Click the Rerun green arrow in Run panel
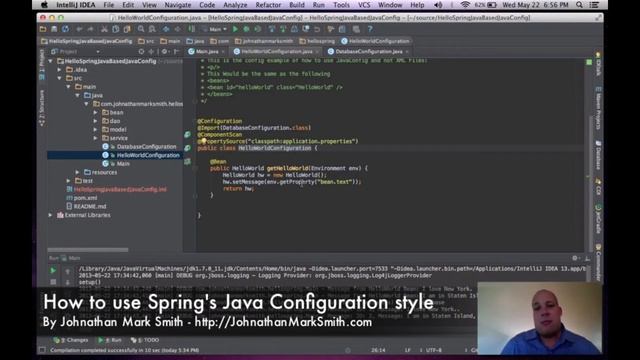 pos(53,271)
